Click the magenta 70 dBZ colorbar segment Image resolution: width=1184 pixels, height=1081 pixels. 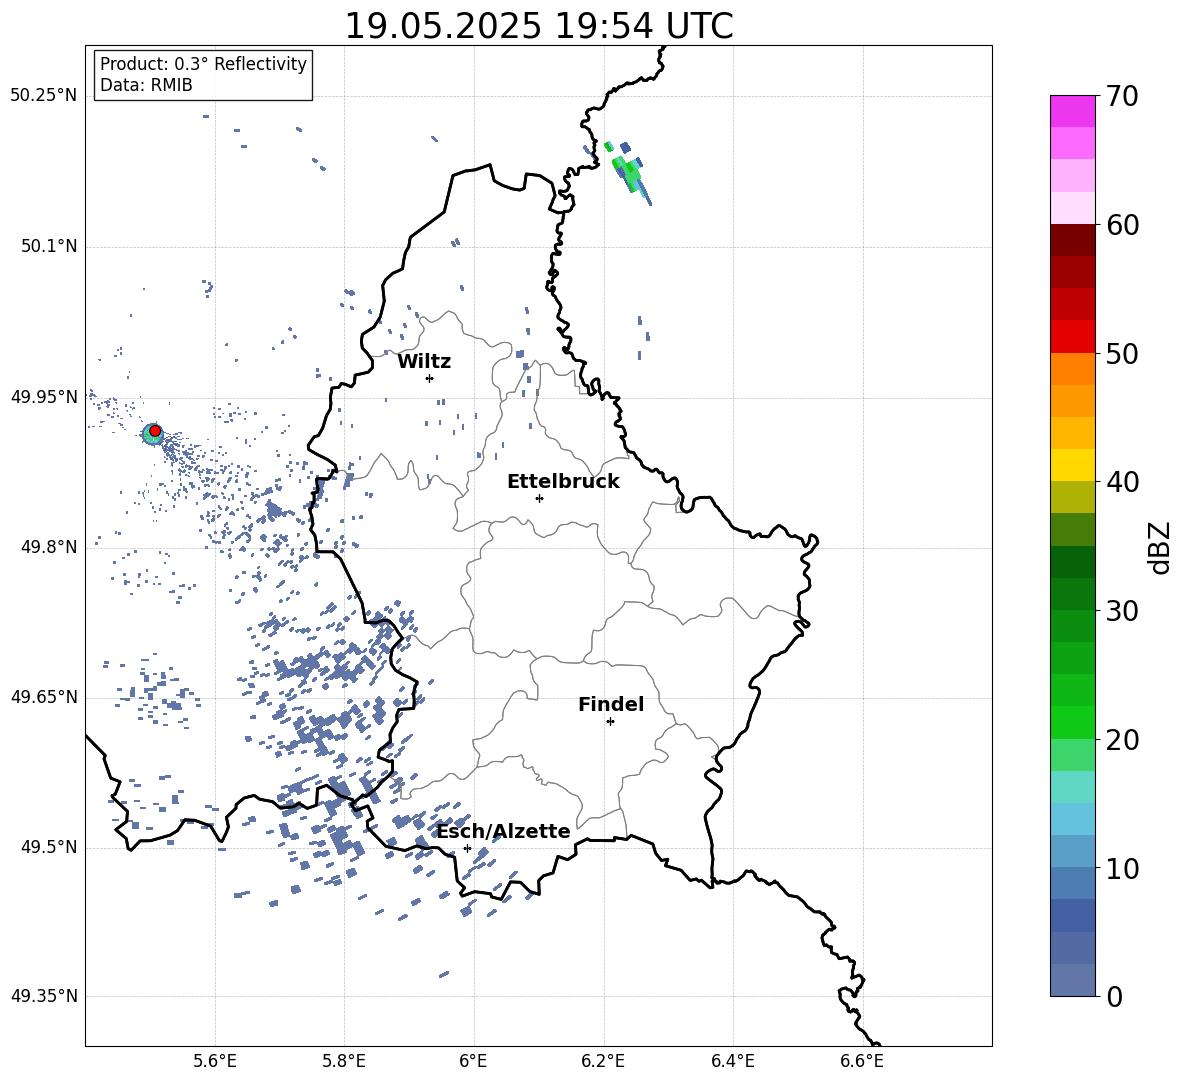[1073, 111]
